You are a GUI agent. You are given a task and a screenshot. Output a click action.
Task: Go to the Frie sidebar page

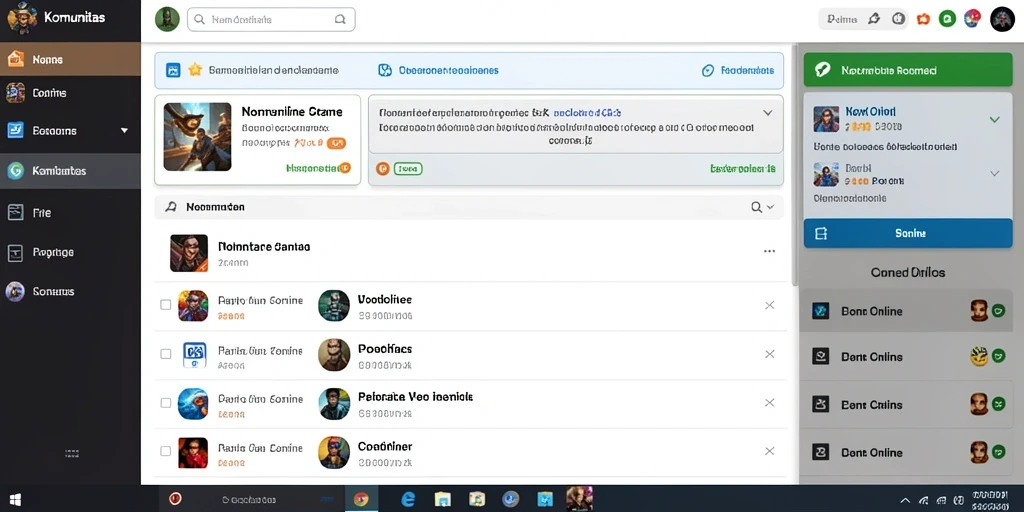click(70, 213)
